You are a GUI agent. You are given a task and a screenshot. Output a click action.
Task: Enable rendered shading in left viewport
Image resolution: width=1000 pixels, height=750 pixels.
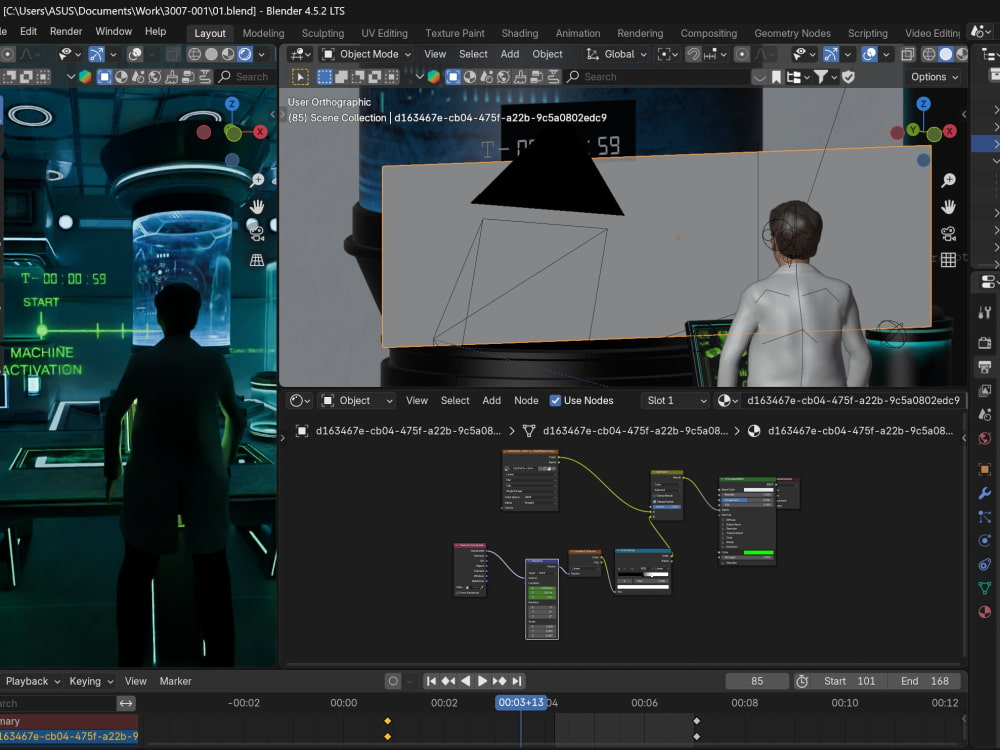pos(245,54)
